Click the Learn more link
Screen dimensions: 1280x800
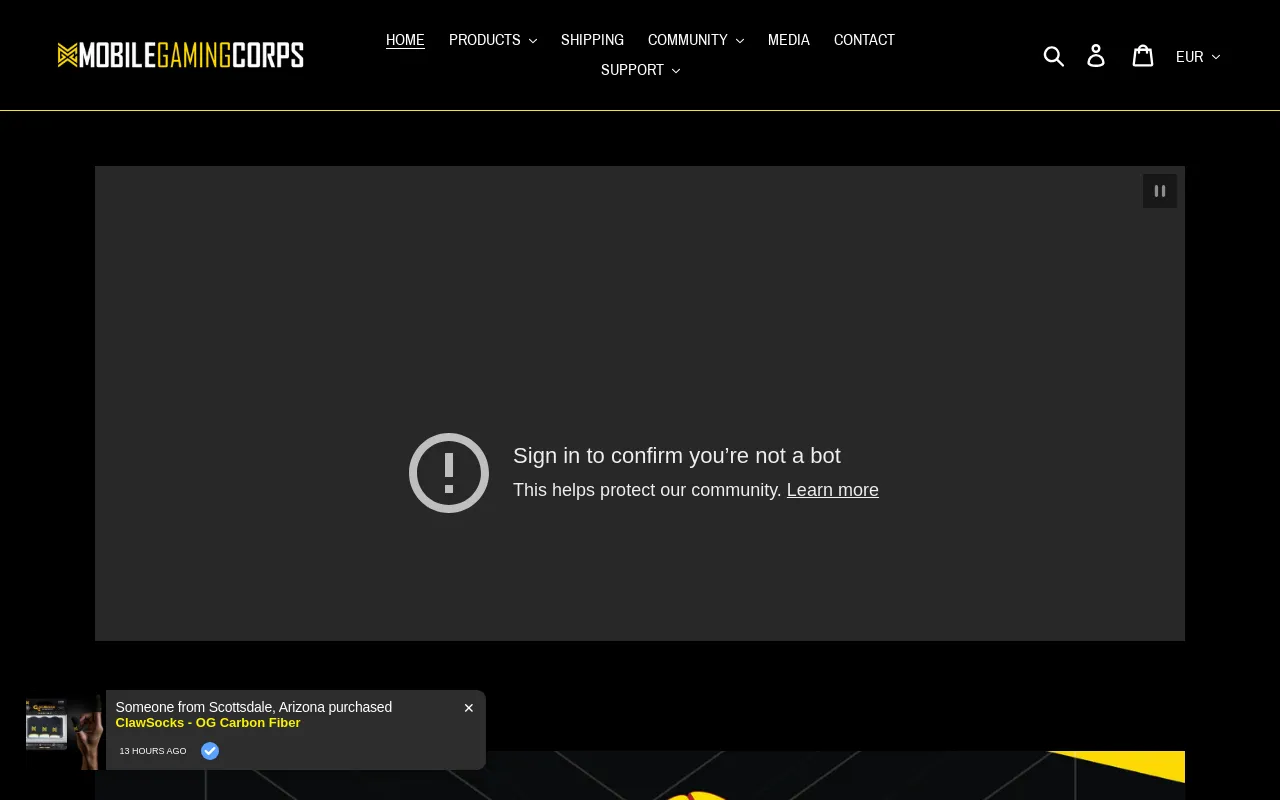point(832,490)
